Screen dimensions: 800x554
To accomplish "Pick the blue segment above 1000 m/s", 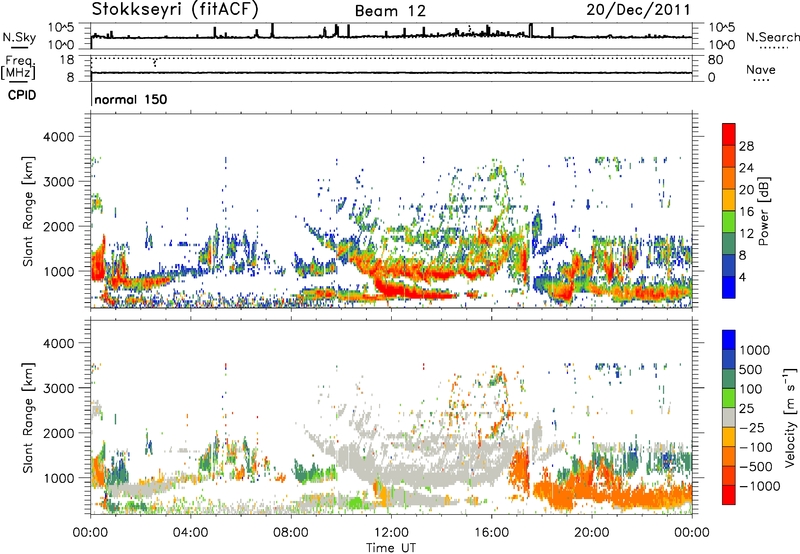I will click(x=729, y=340).
